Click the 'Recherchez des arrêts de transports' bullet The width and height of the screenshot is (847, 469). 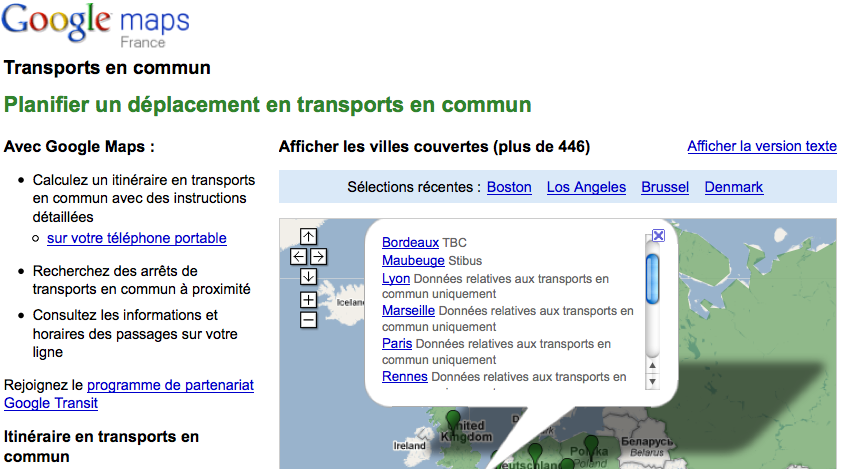(x=142, y=280)
